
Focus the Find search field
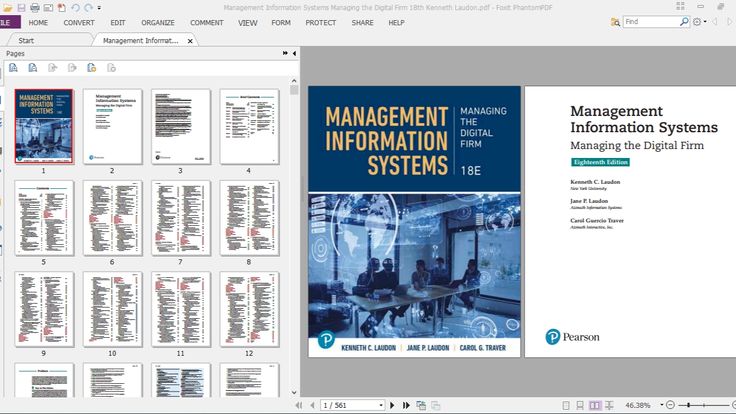(651, 22)
